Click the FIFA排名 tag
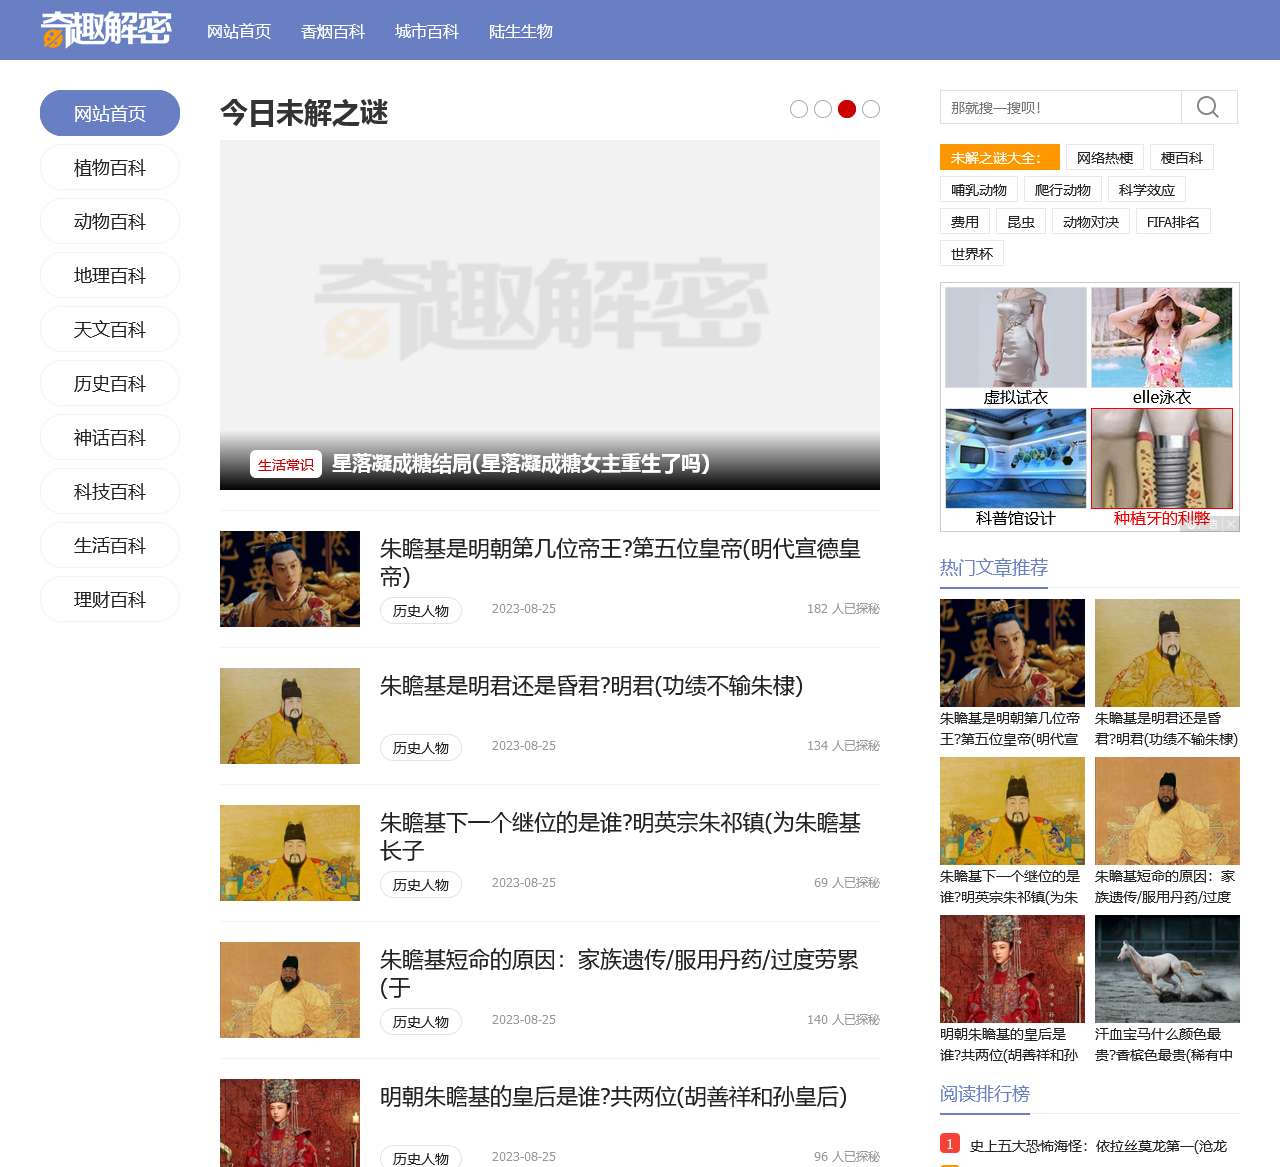The width and height of the screenshot is (1280, 1167). [1173, 221]
